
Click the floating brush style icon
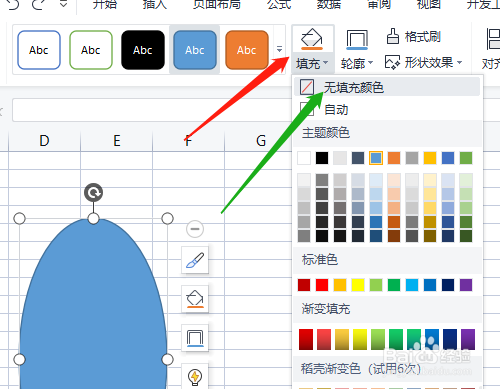tap(195, 260)
